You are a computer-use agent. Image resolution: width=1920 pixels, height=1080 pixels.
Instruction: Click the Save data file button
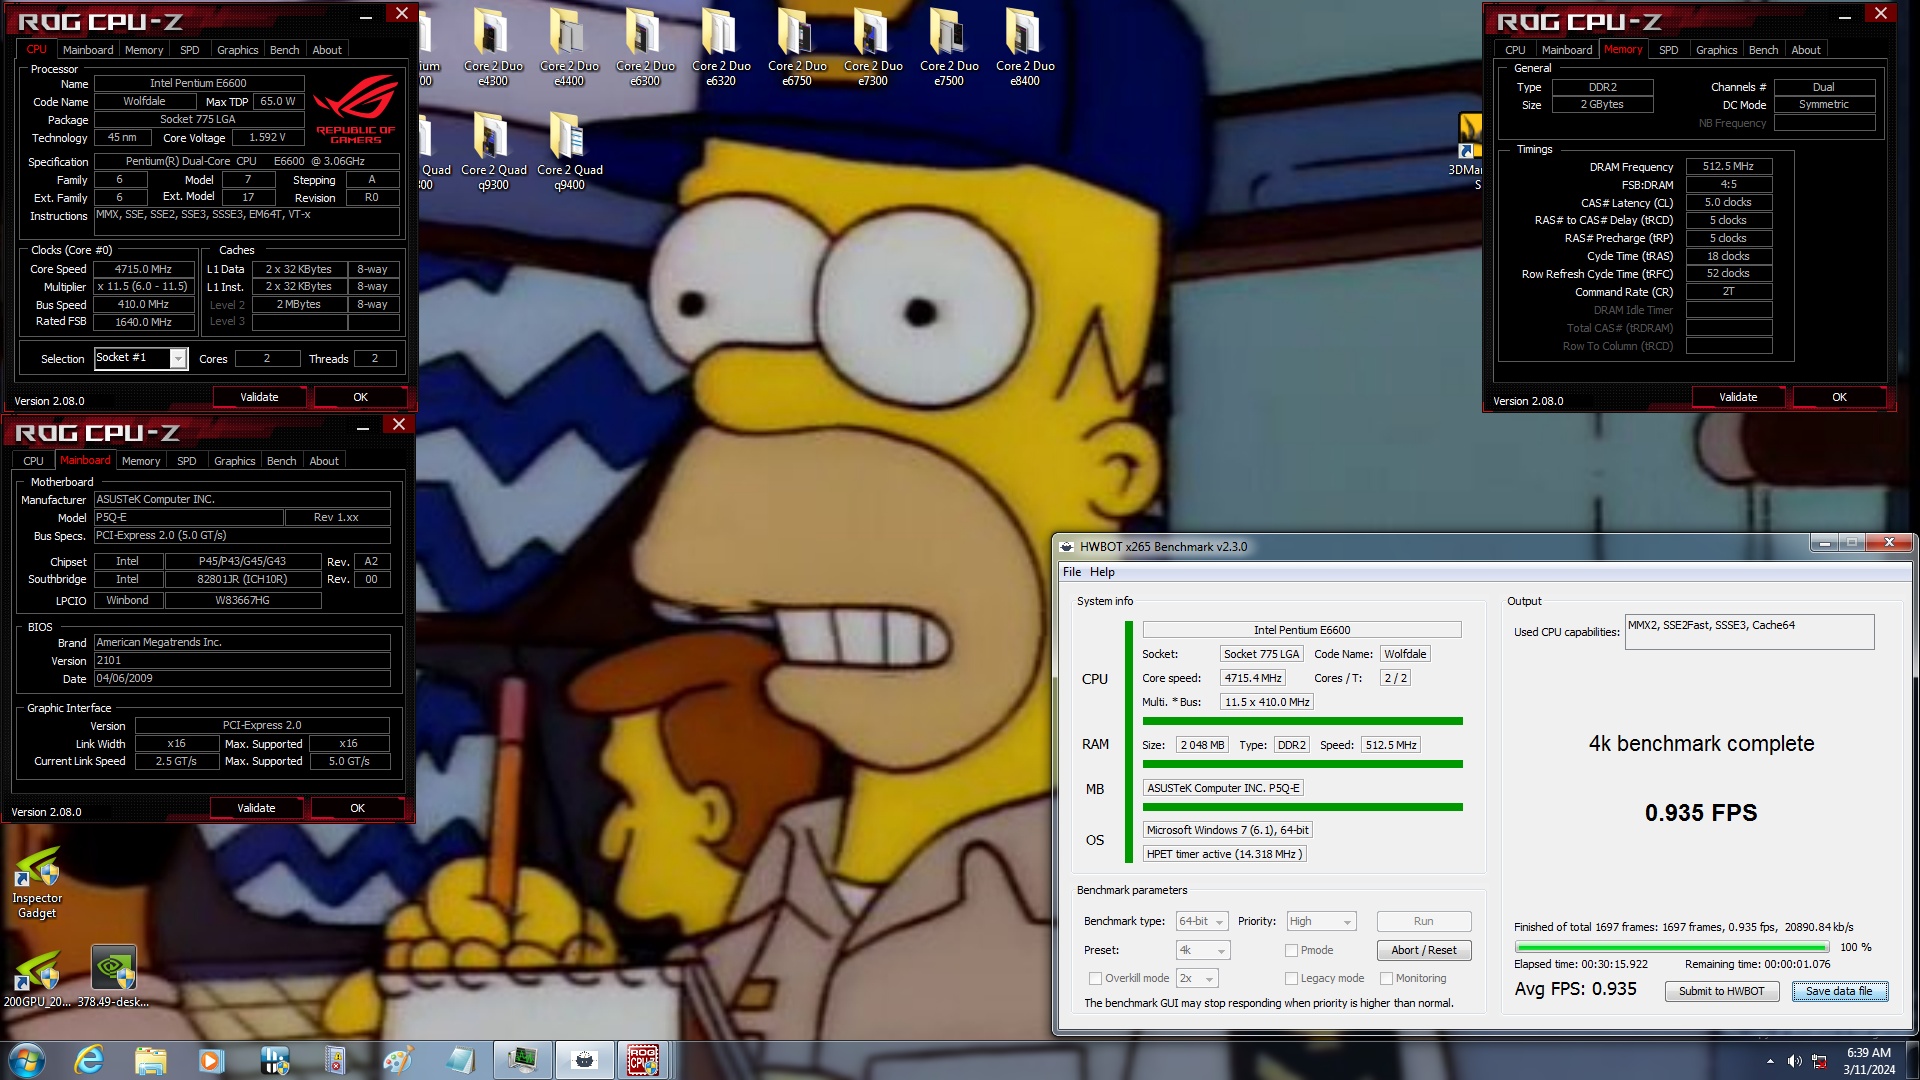tap(1839, 991)
